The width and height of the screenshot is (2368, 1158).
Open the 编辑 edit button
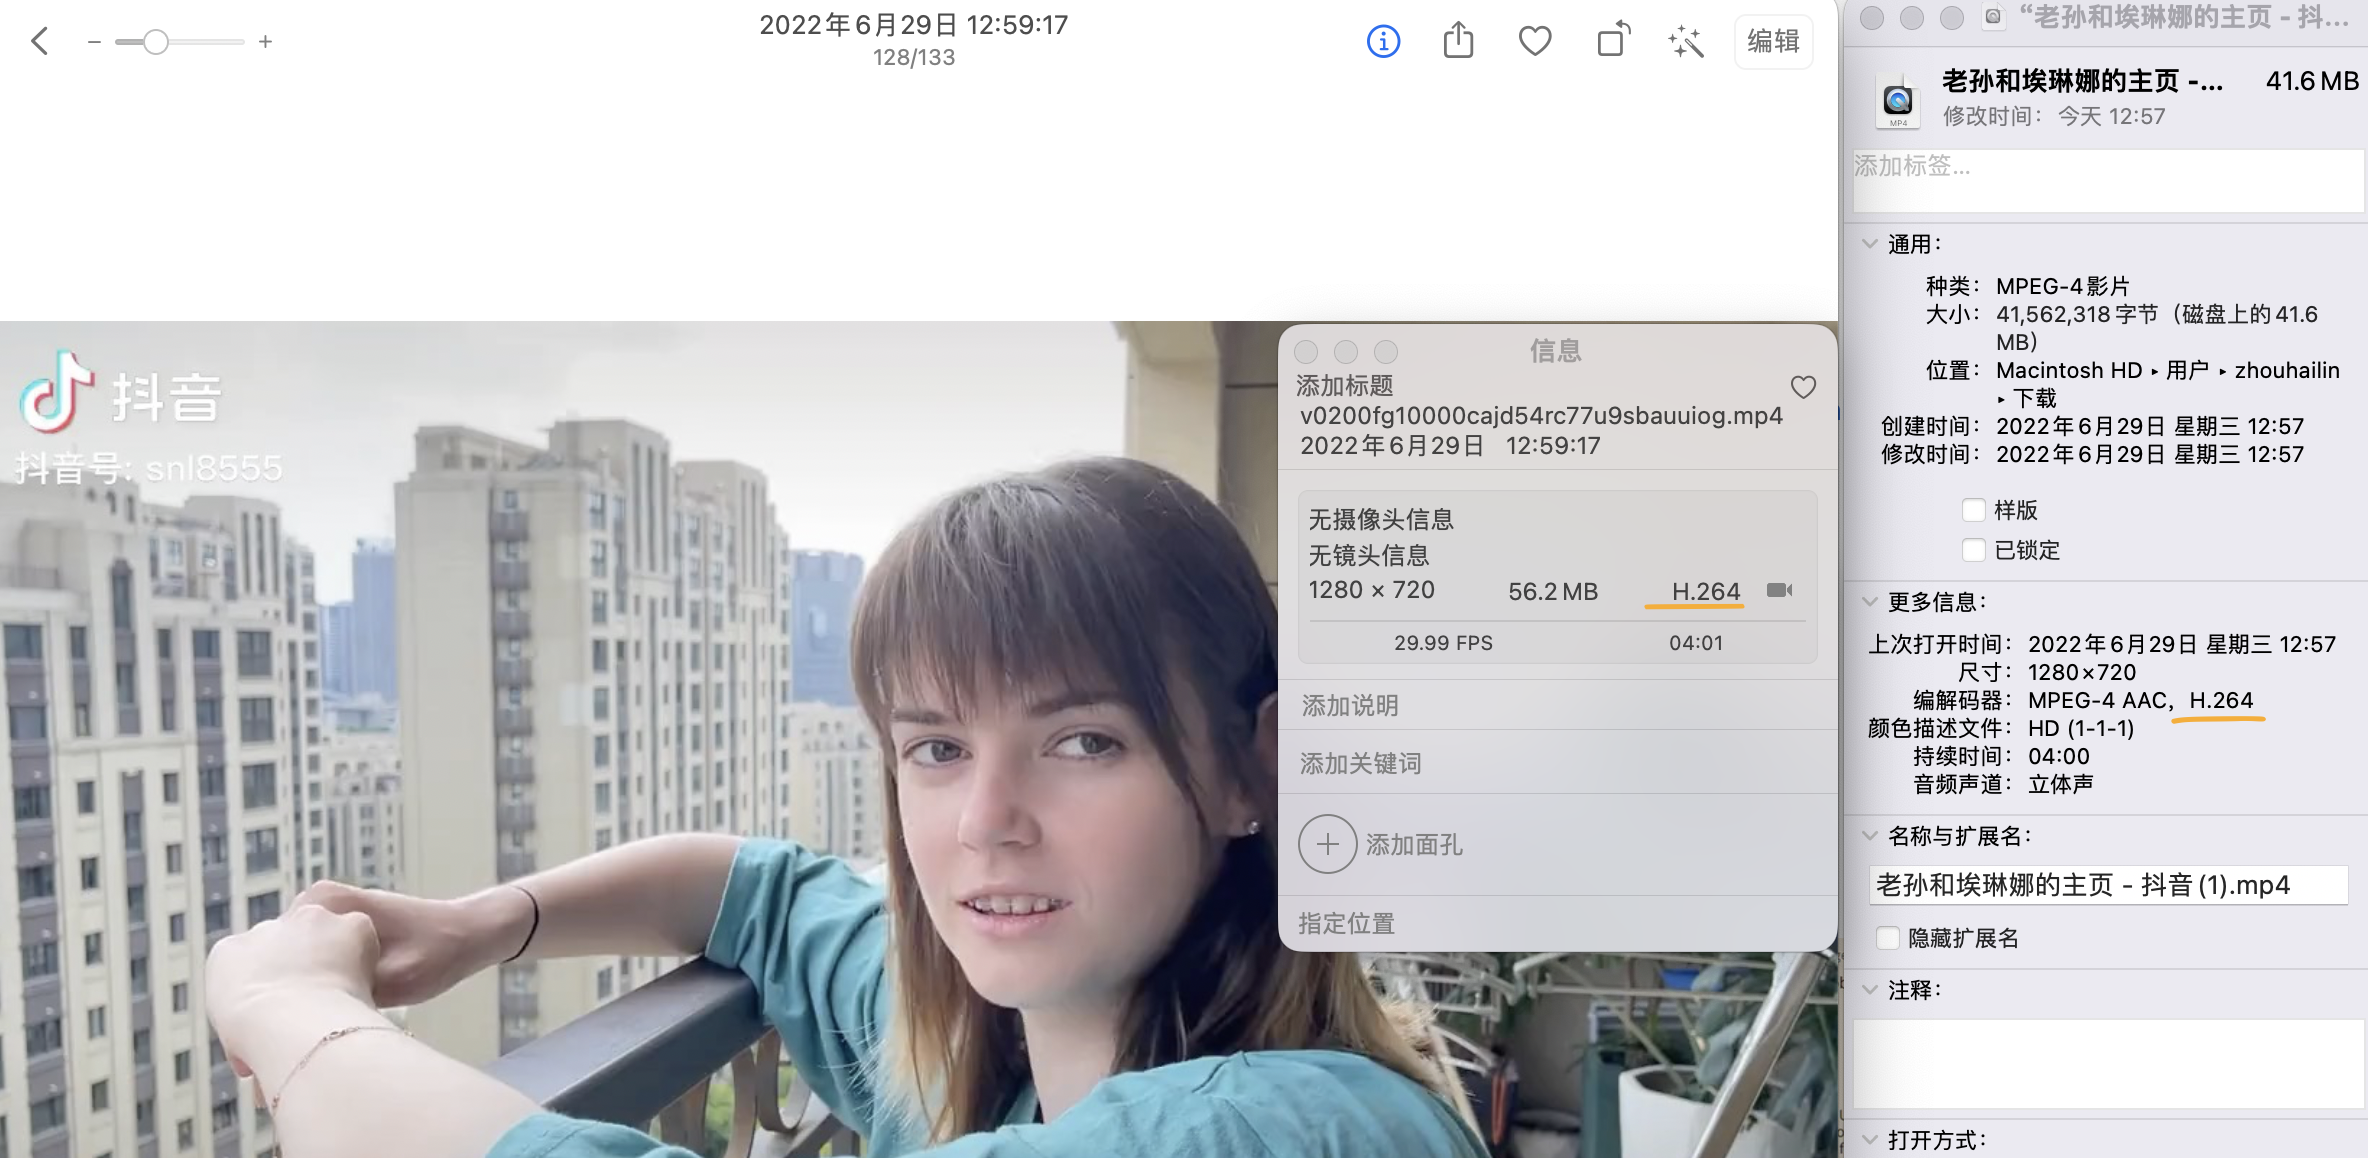1773,41
